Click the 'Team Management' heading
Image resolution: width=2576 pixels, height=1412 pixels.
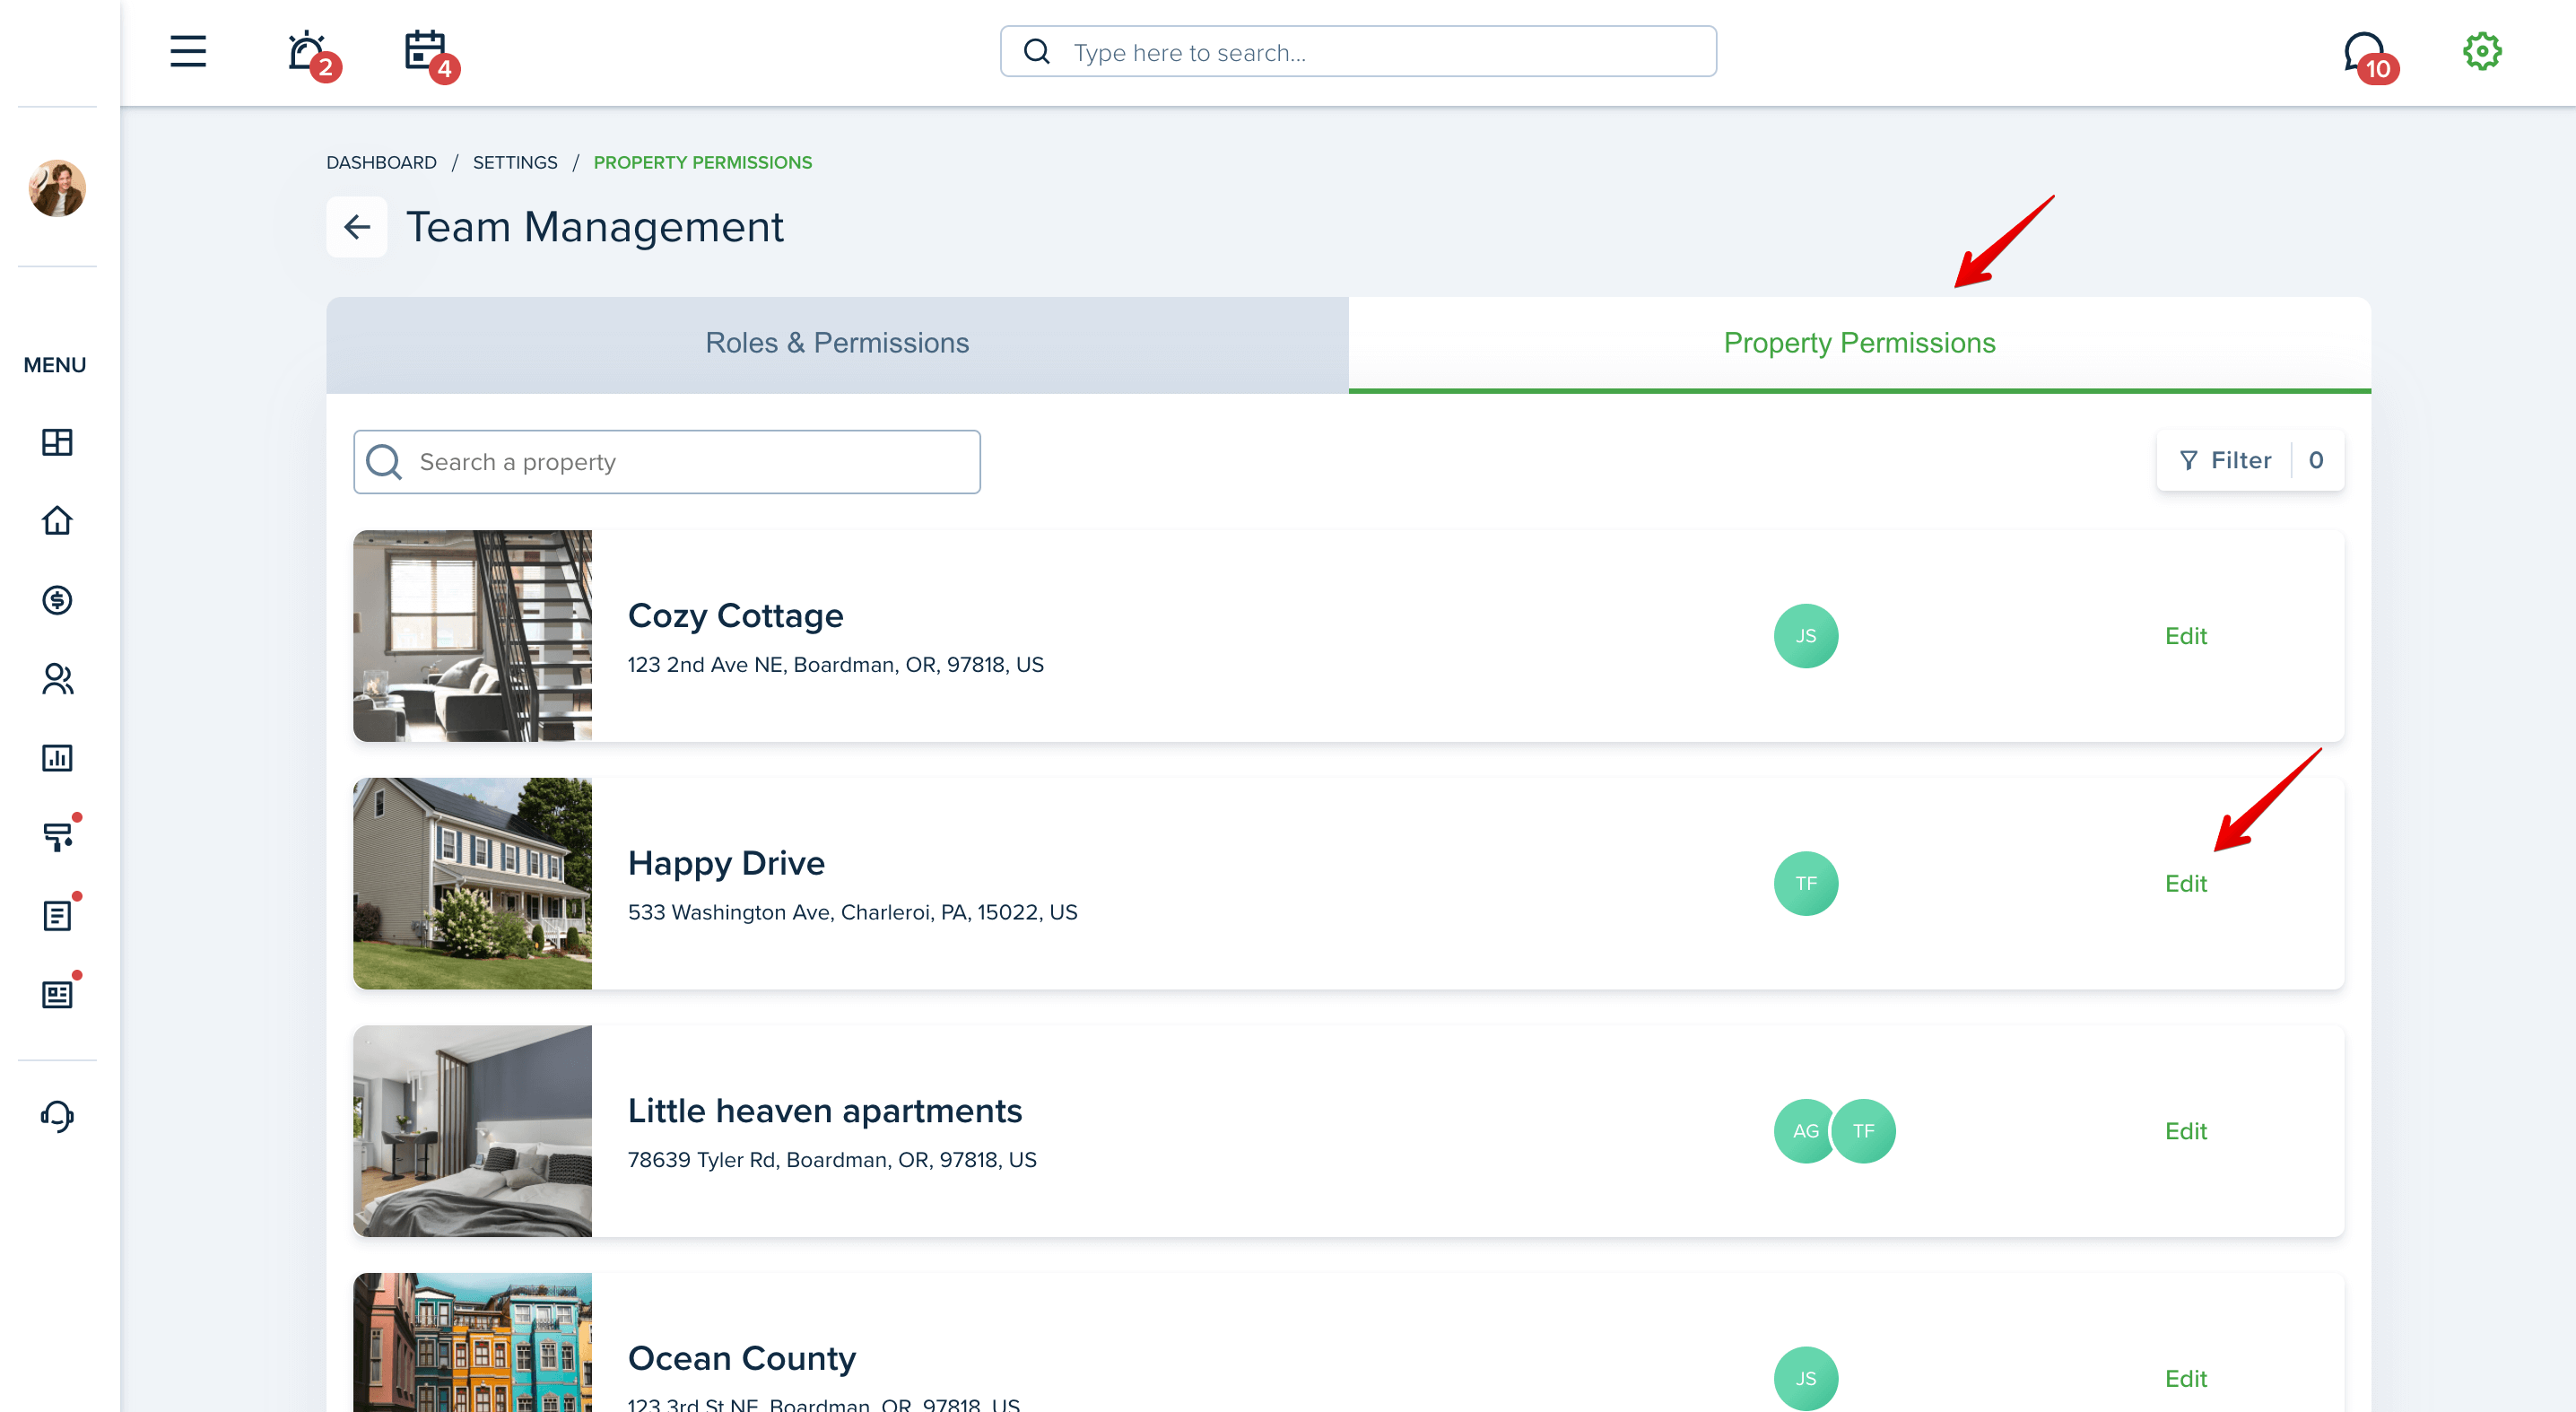point(594,227)
